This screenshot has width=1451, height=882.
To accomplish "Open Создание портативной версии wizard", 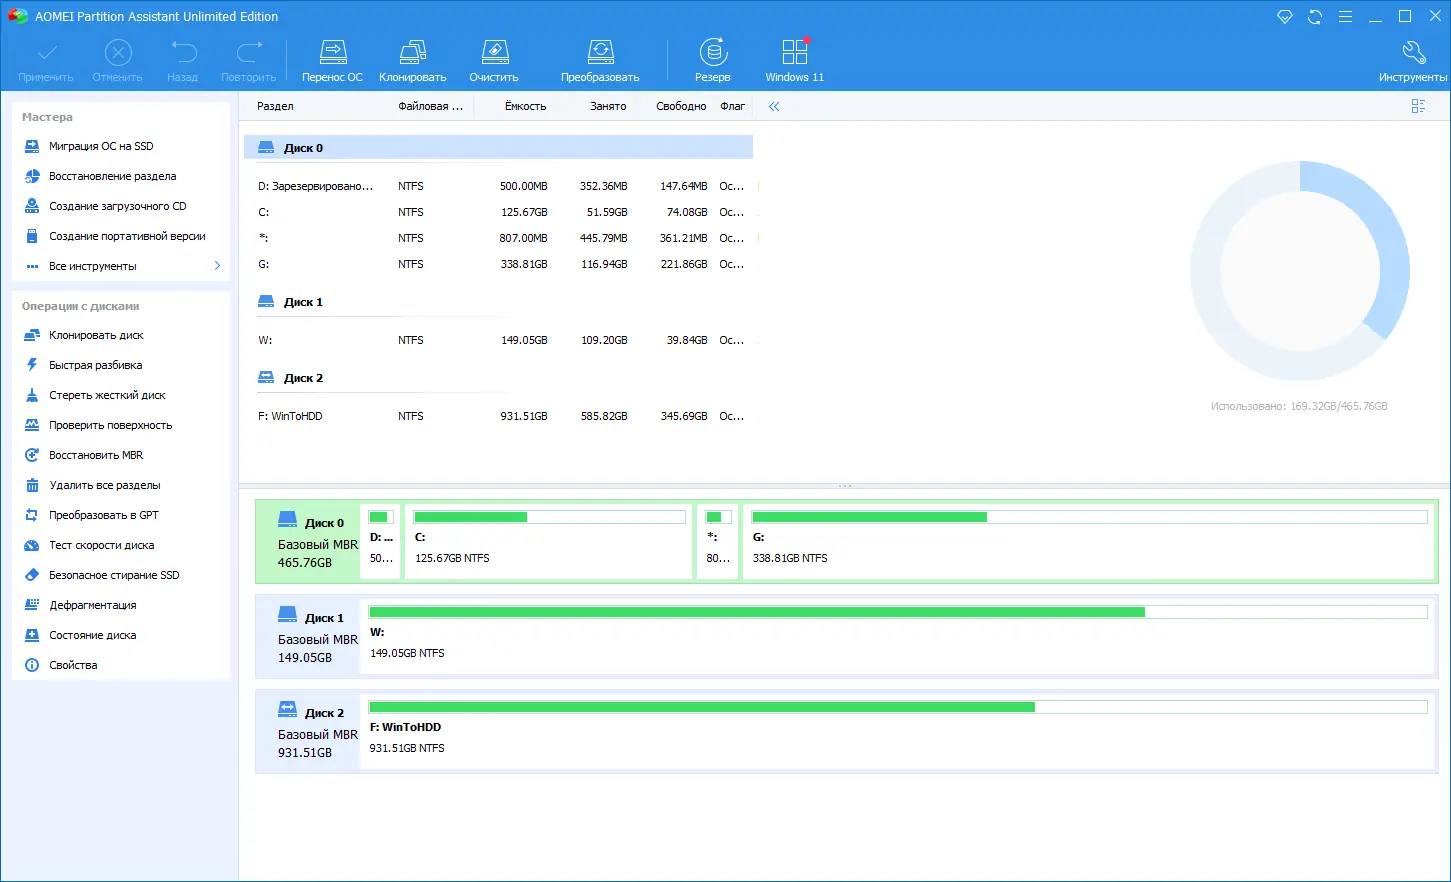I will (x=127, y=236).
